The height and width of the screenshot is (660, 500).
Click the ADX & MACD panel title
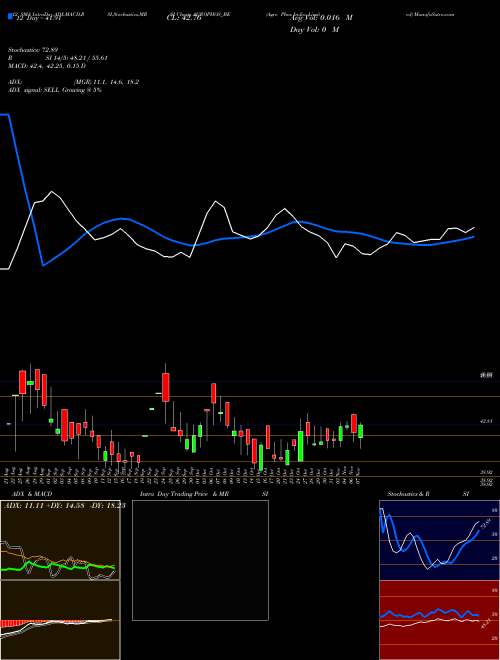(x=32, y=494)
